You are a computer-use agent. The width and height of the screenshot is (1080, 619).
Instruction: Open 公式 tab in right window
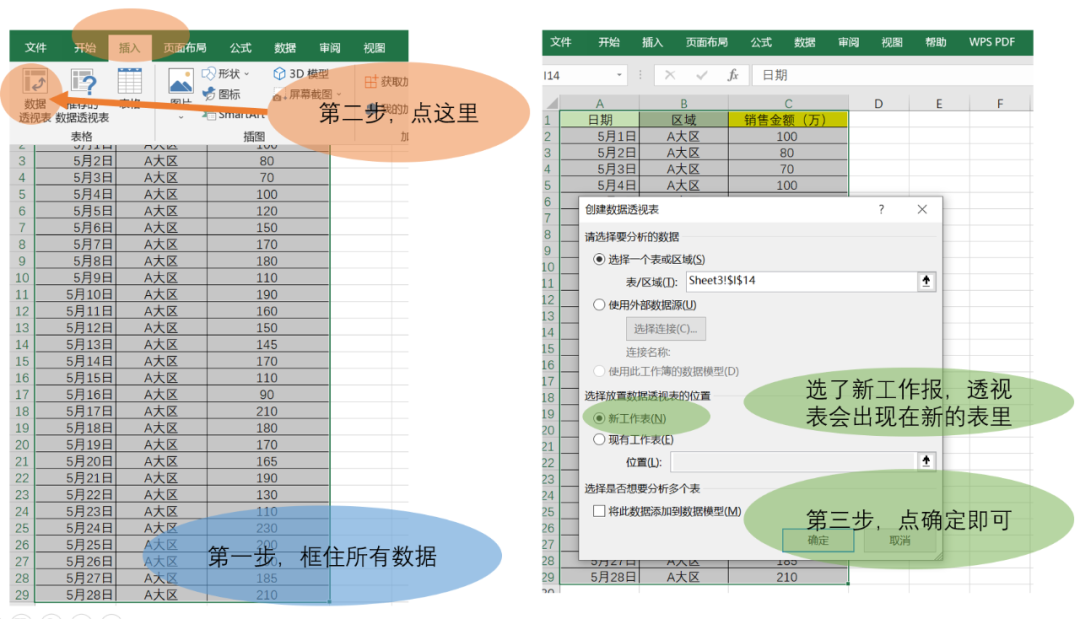tap(761, 42)
